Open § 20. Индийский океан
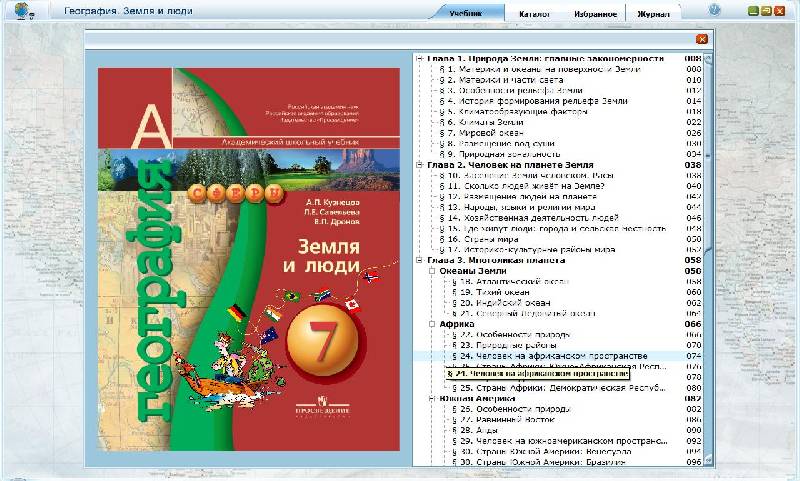The width and height of the screenshot is (800, 481). (501, 303)
